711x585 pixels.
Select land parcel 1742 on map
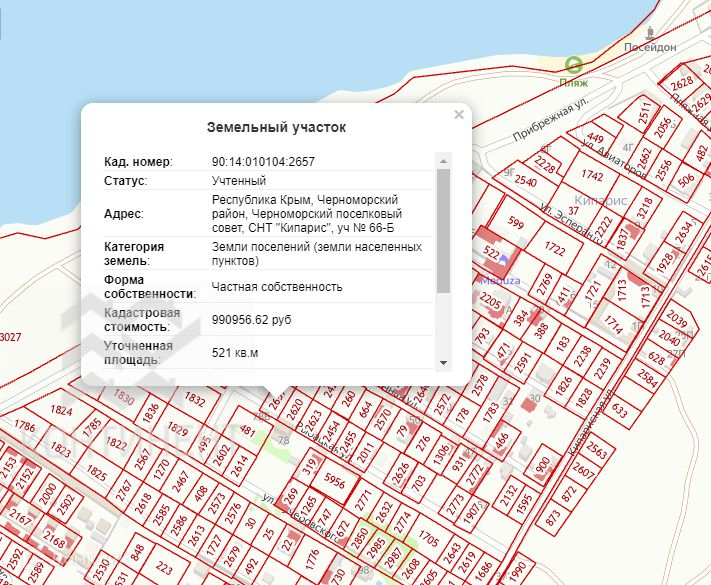tap(592, 175)
